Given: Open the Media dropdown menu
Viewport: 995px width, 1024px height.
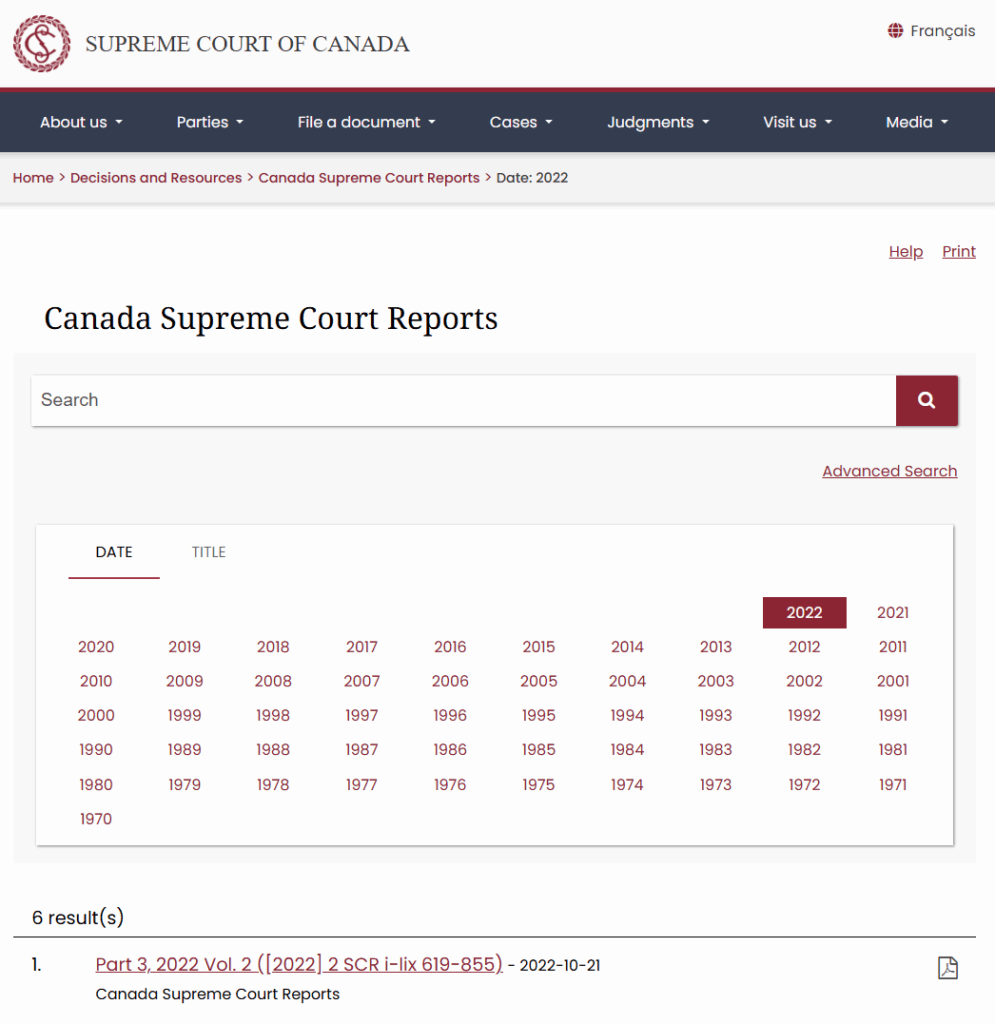Looking at the screenshot, I should [x=916, y=122].
